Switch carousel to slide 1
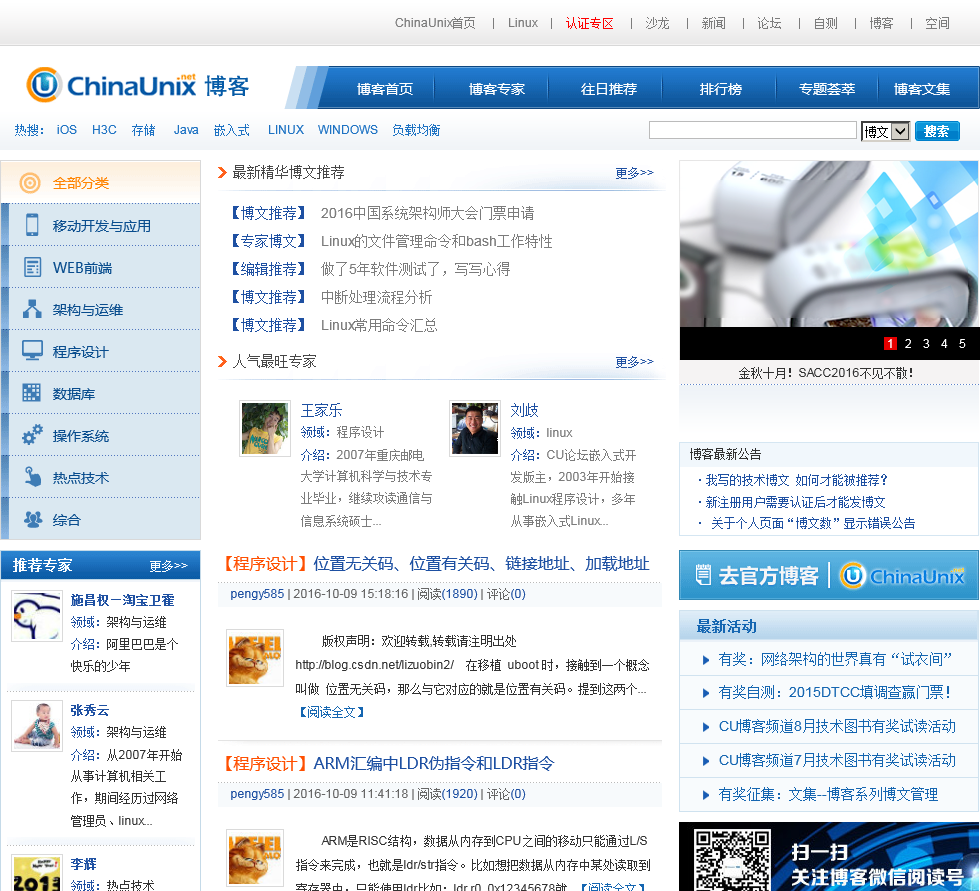 (890, 344)
